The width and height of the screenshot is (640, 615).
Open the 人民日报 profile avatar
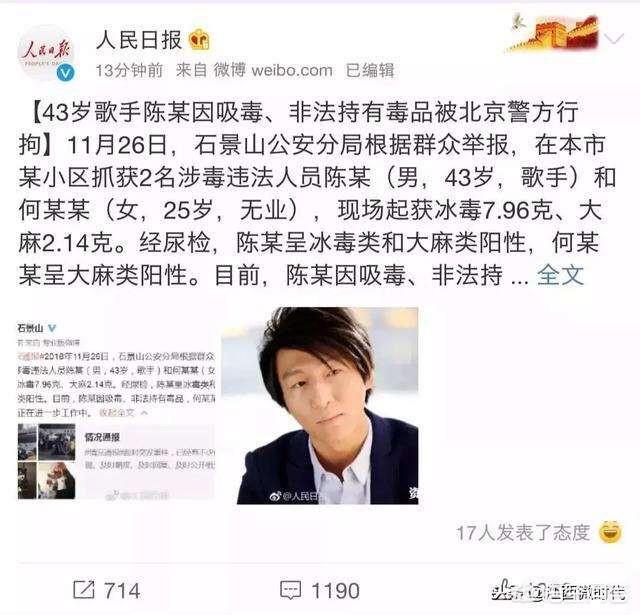pyautogui.click(x=45, y=53)
